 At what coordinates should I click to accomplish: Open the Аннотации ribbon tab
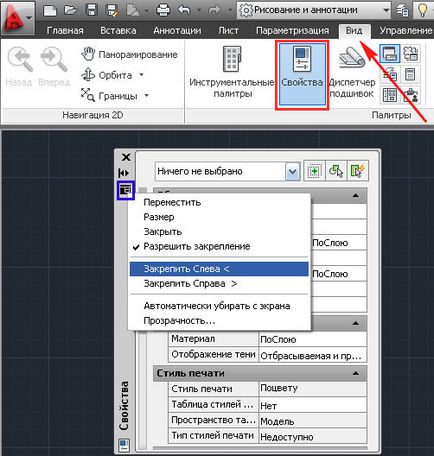[177, 31]
